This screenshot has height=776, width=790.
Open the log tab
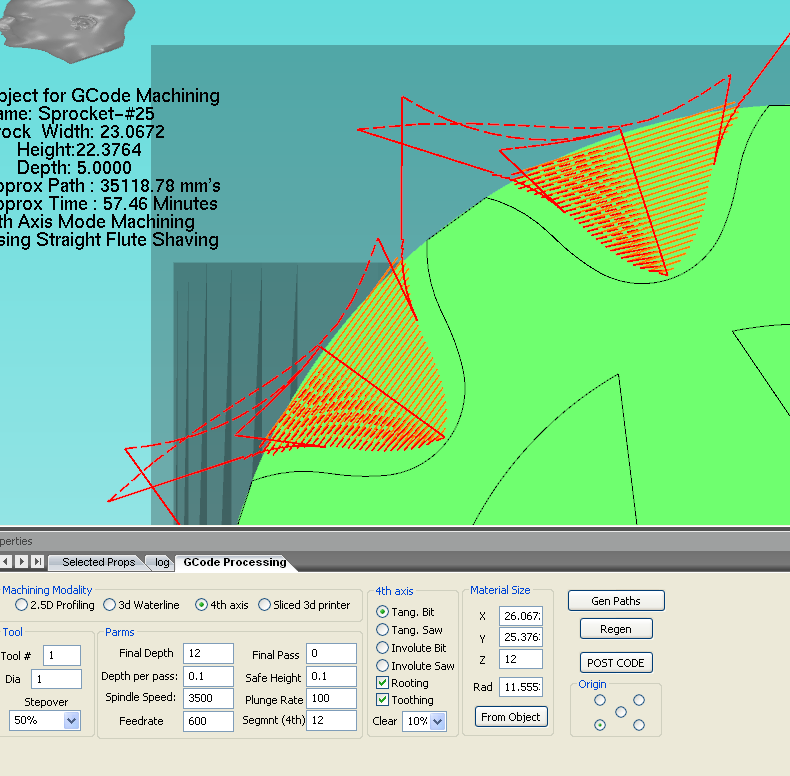click(161, 562)
